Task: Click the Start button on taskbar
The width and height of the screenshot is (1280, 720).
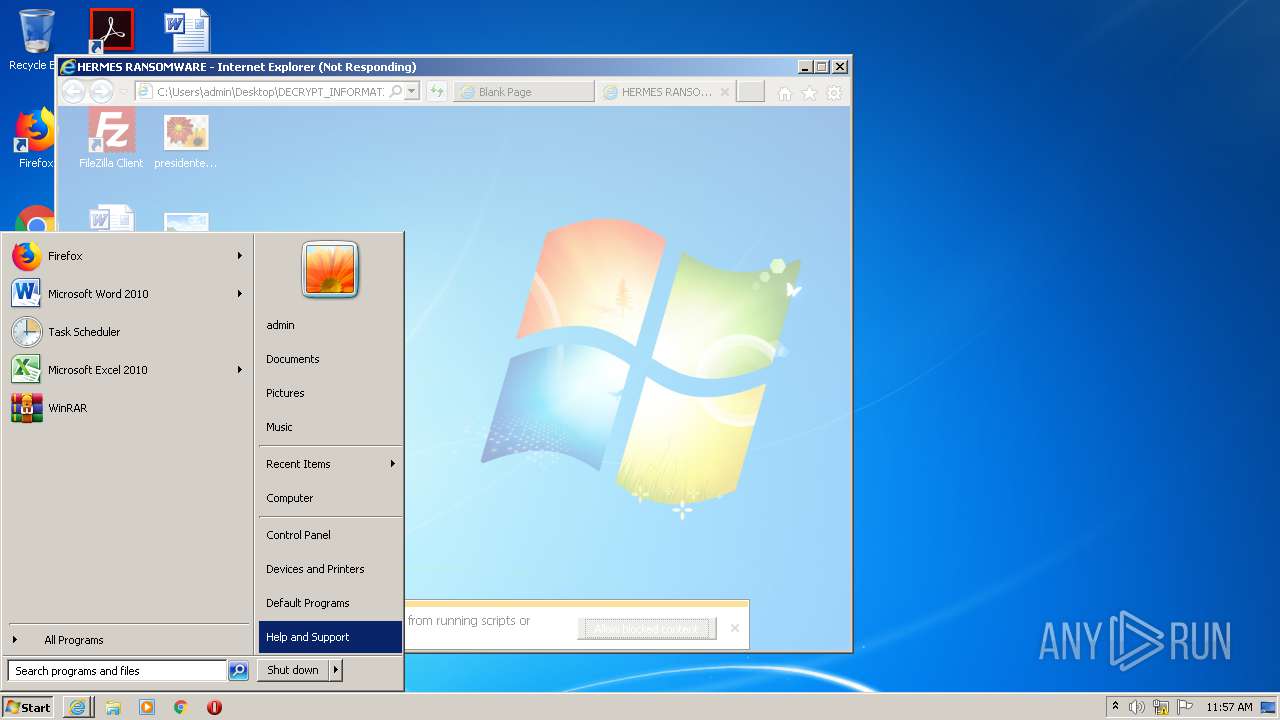Action: tap(28, 707)
